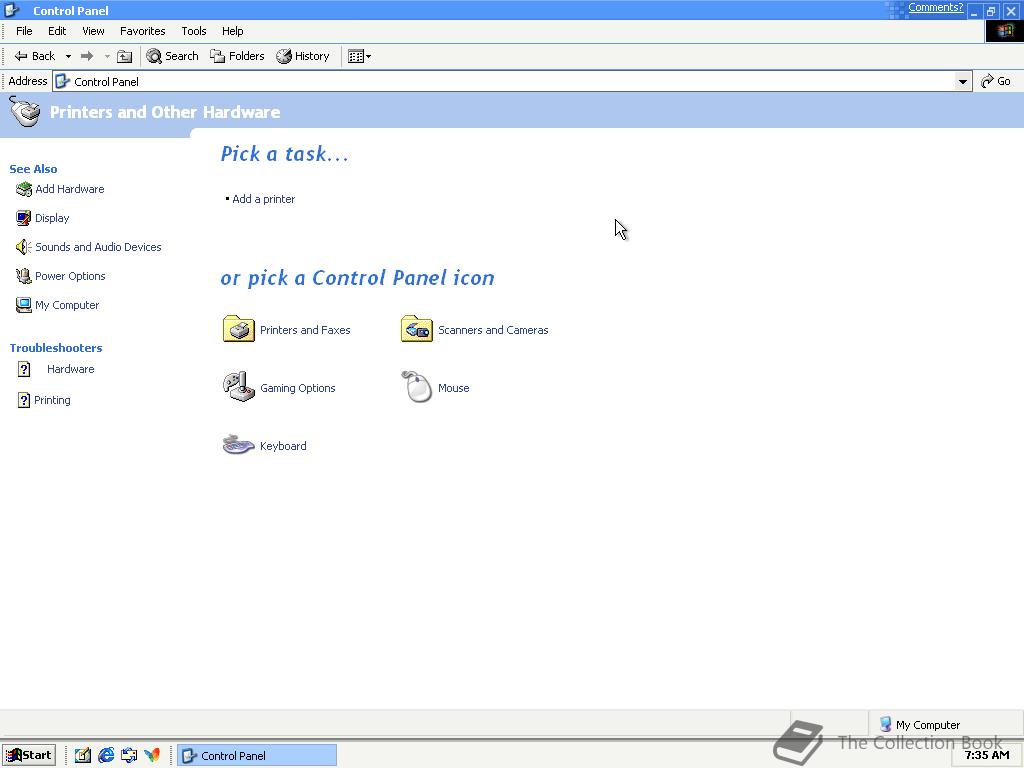The height and width of the screenshot is (768, 1024).
Task: Click the Add Hardware link text
Action: 70,189
